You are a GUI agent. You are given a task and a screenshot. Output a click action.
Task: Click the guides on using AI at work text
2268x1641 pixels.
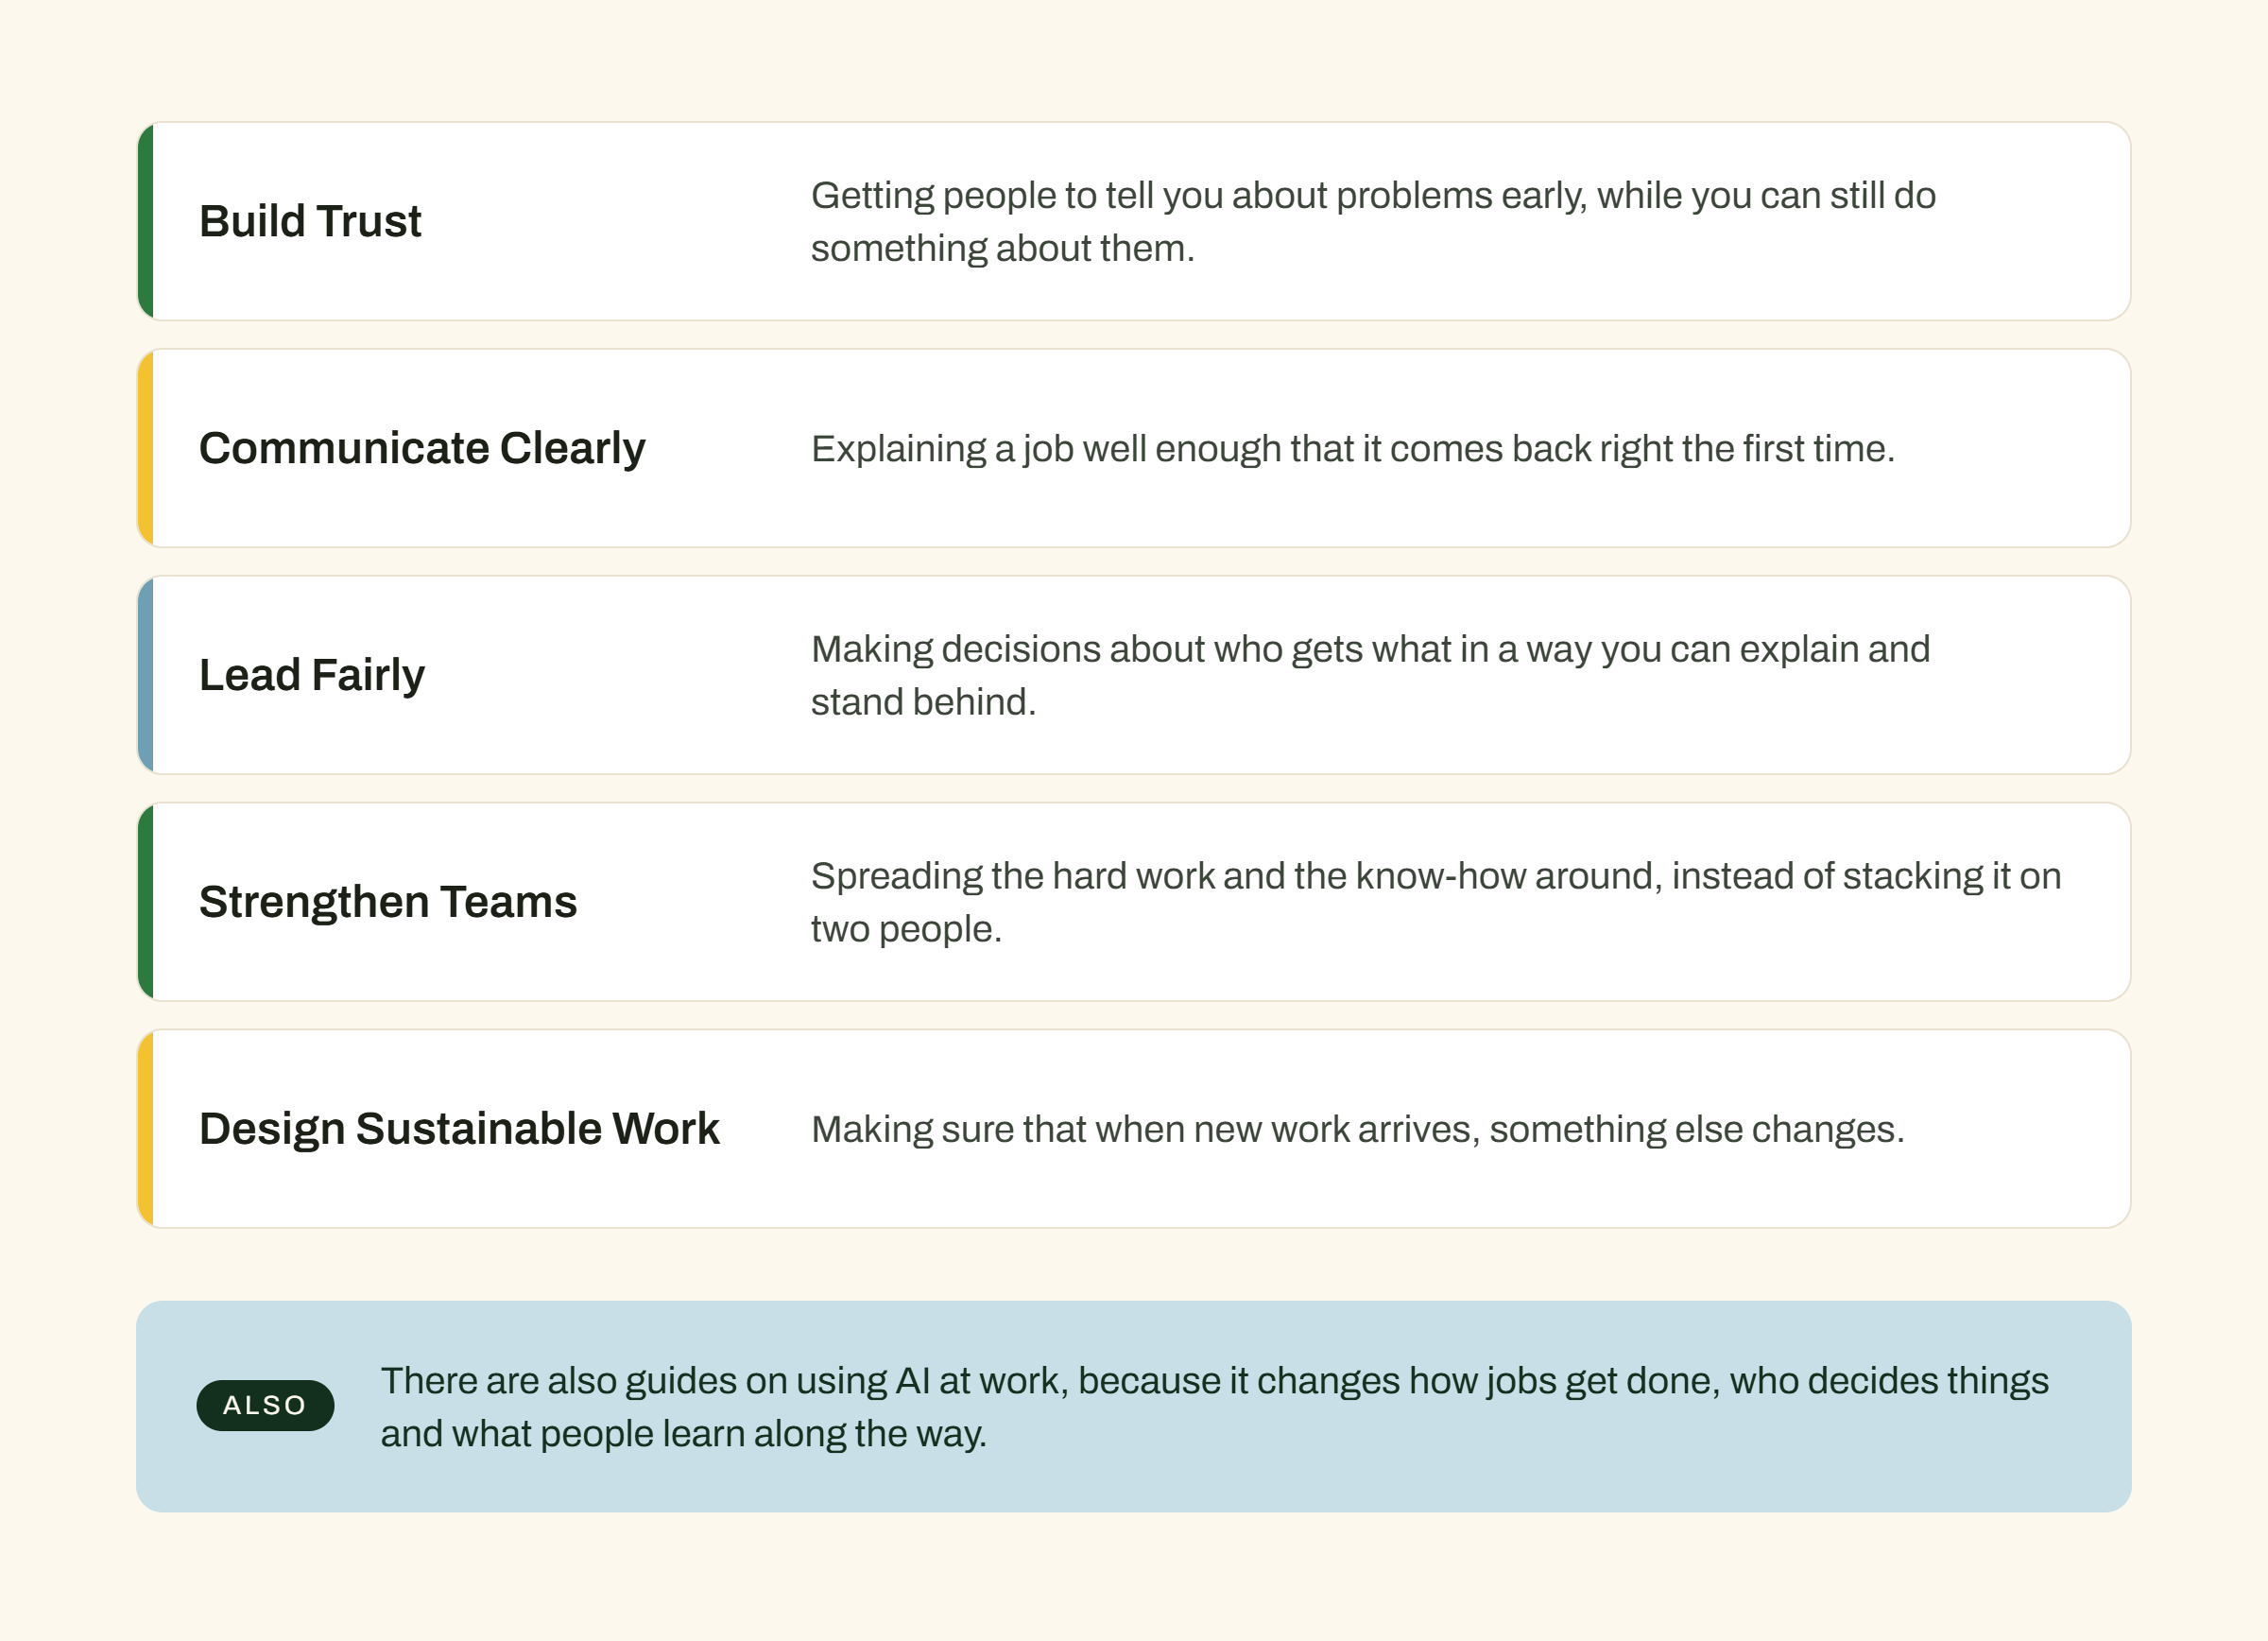(1214, 1407)
